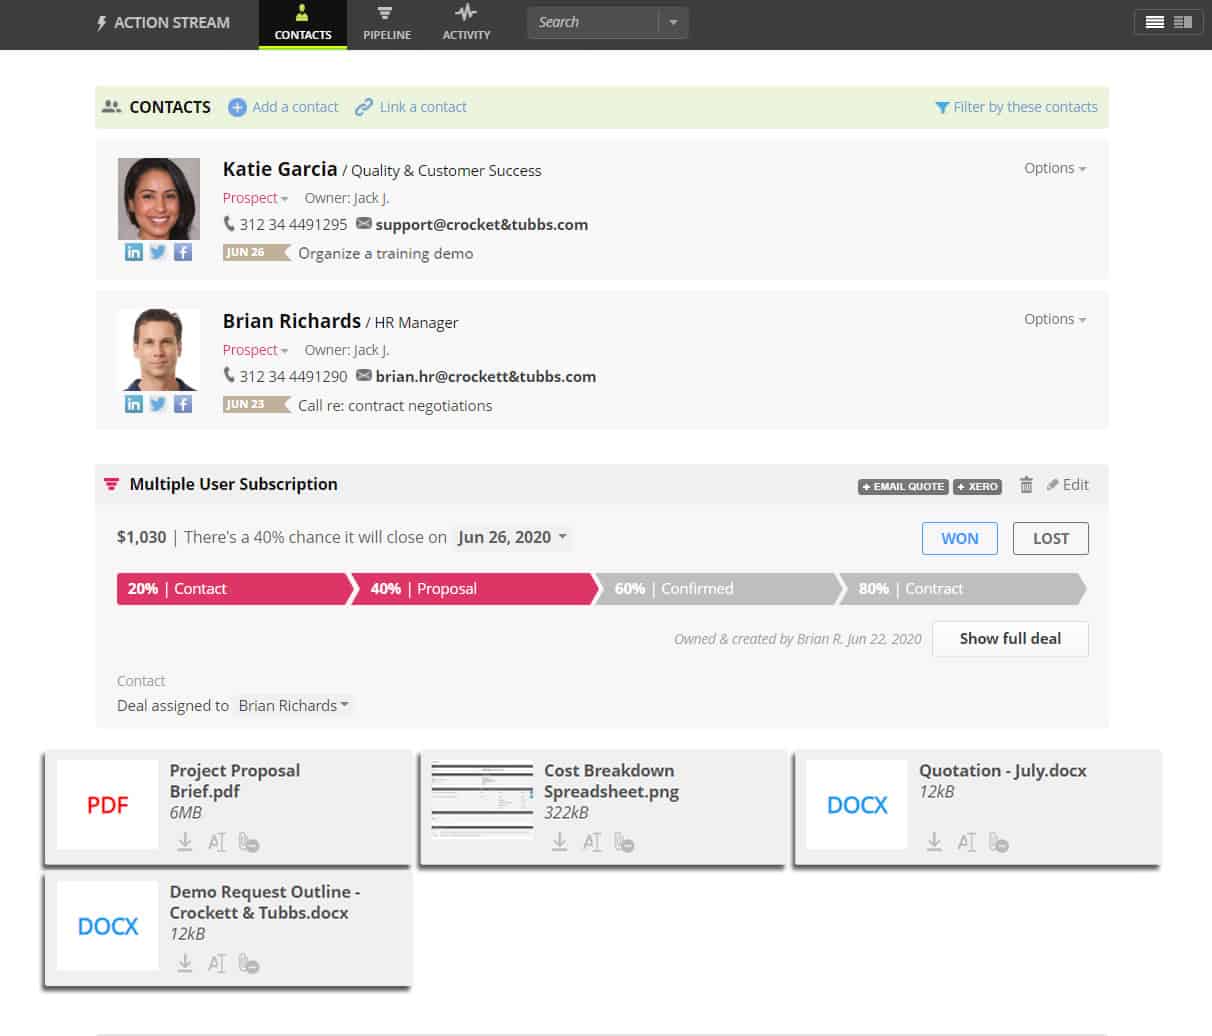Remove attachment Quotation - July.docx
Screen dimensions: 1212x1036
pyautogui.click(x=998, y=842)
